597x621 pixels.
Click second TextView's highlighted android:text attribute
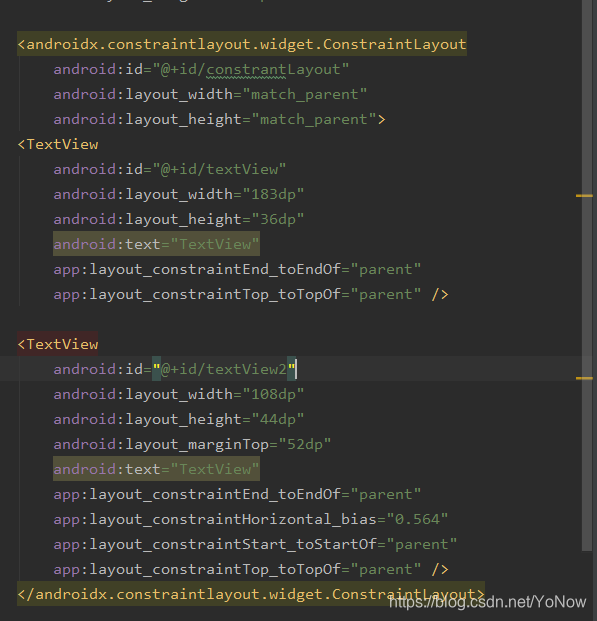click(156, 469)
